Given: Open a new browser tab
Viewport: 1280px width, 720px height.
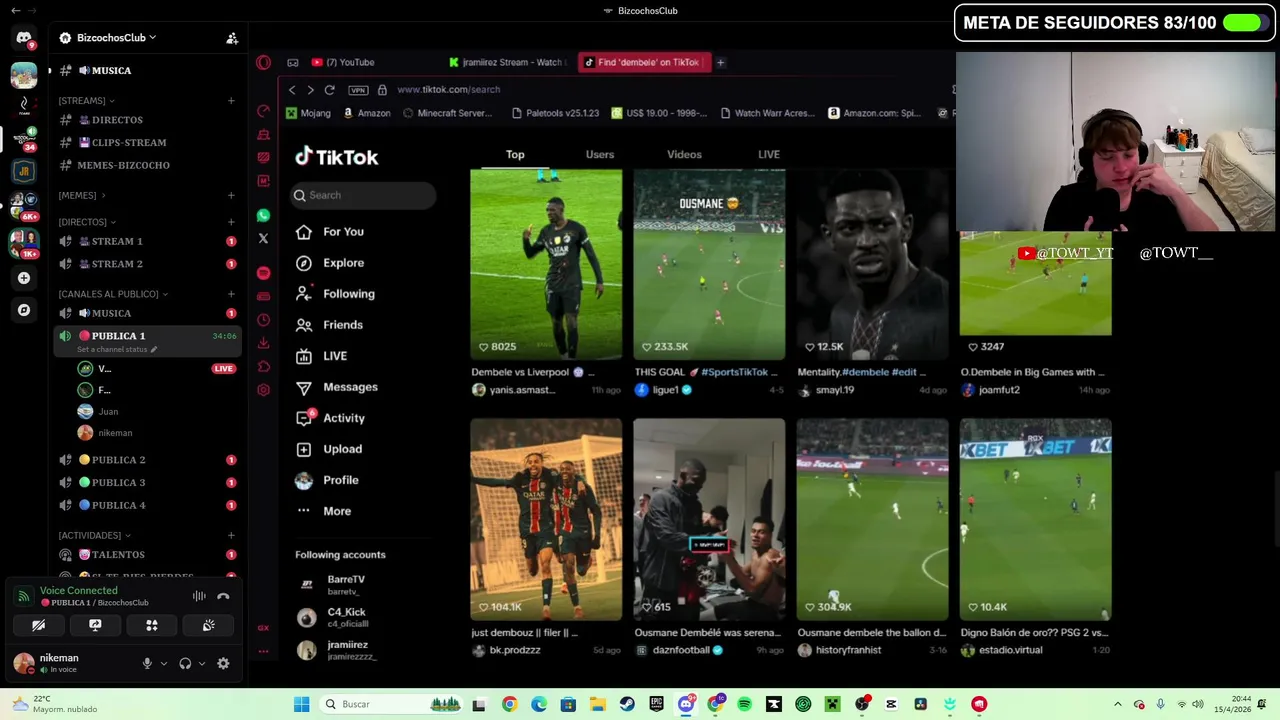Looking at the screenshot, I should pyautogui.click(x=720, y=62).
